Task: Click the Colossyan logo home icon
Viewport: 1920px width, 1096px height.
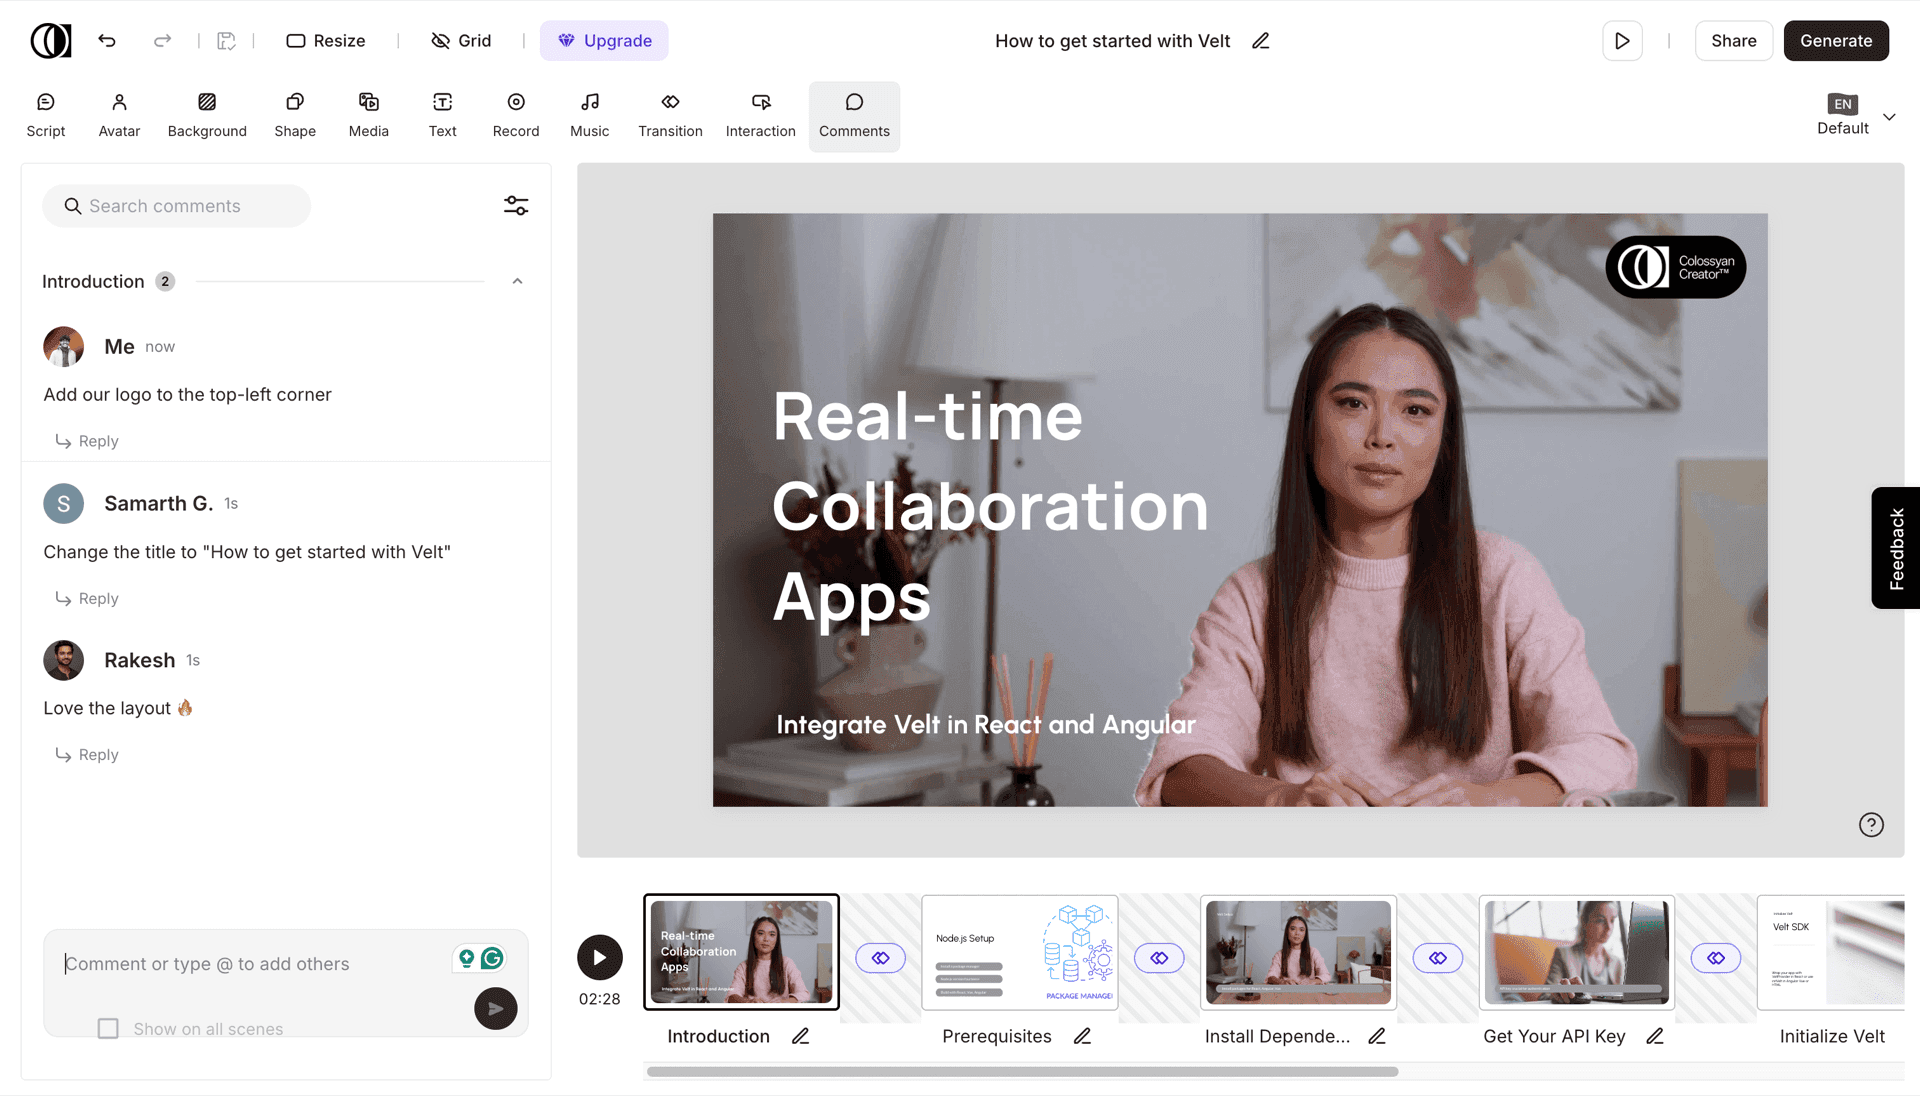Action: 51,41
